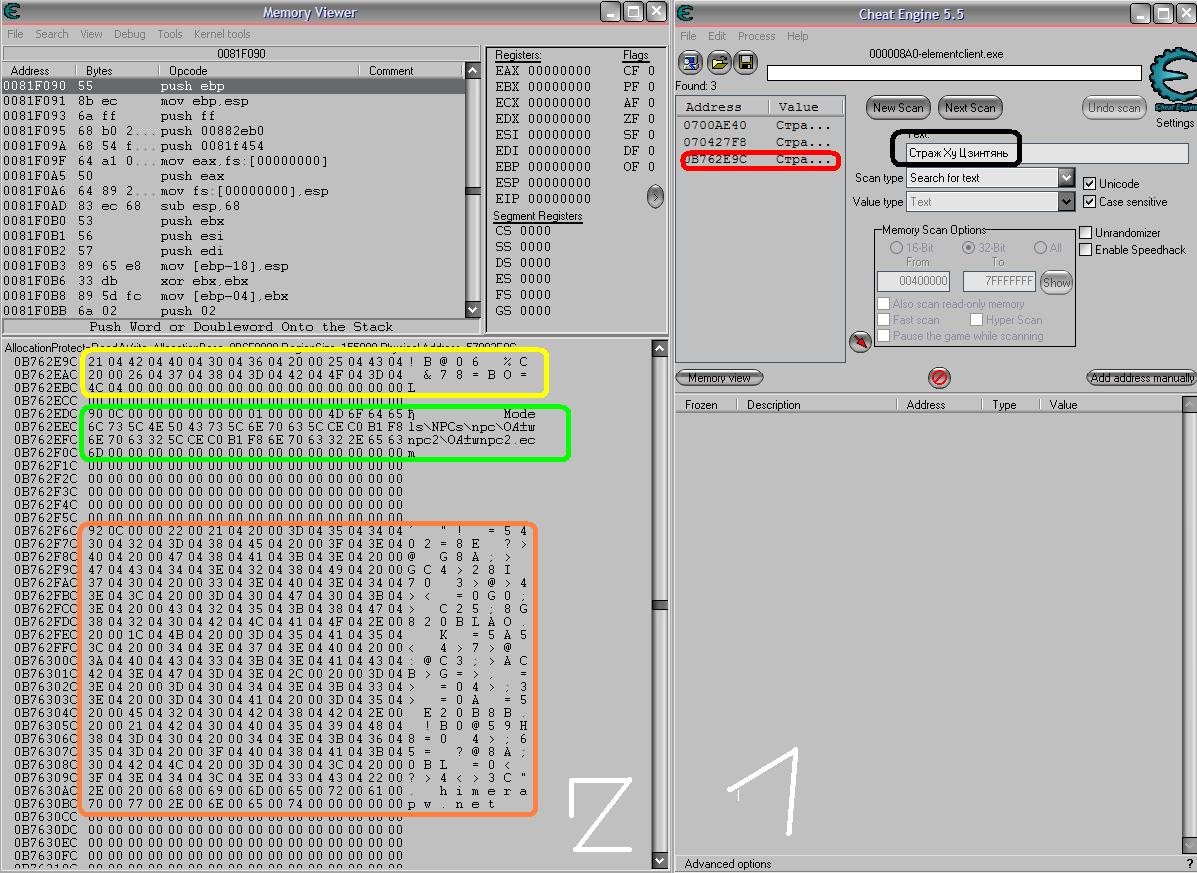Select found address 070427F8
The width and height of the screenshot is (1197, 873).
[759, 142]
